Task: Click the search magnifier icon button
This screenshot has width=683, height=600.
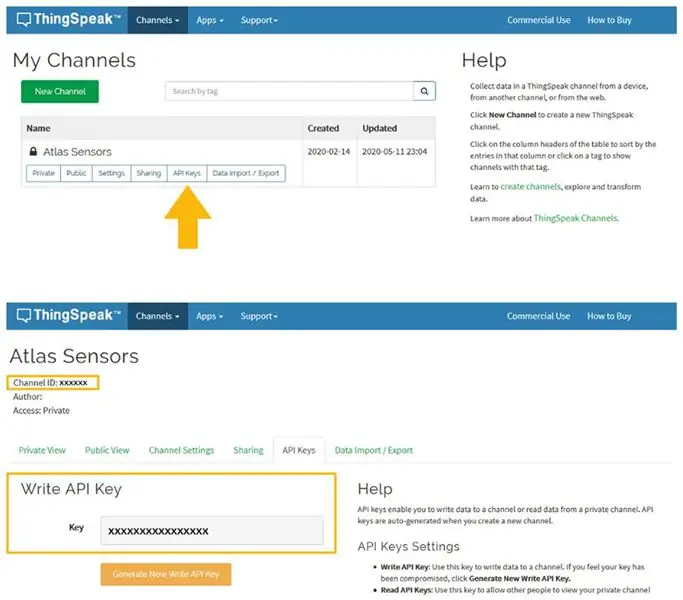Action: pyautogui.click(x=424, y=91)
